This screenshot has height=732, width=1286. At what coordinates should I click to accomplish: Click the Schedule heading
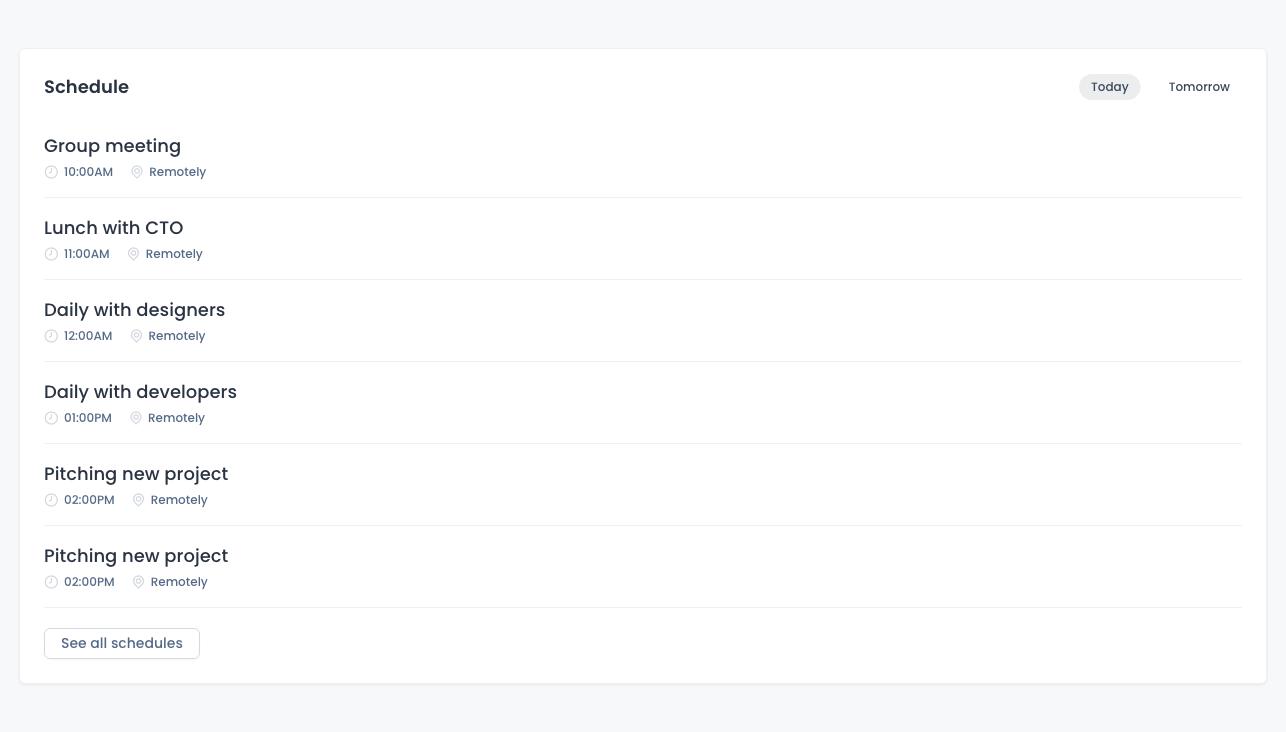tap(86, 87)
